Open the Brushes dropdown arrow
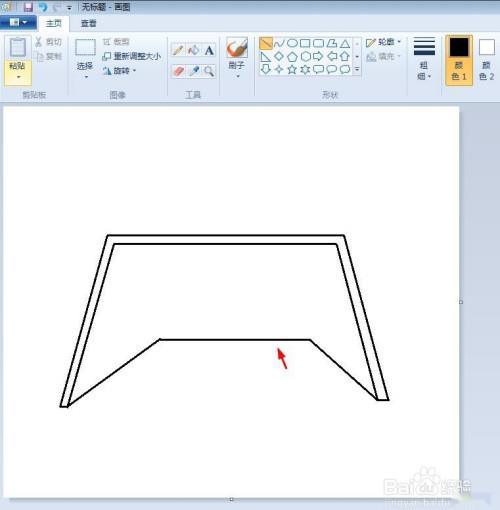Viewport: 500px width, 510px height. 238,77
